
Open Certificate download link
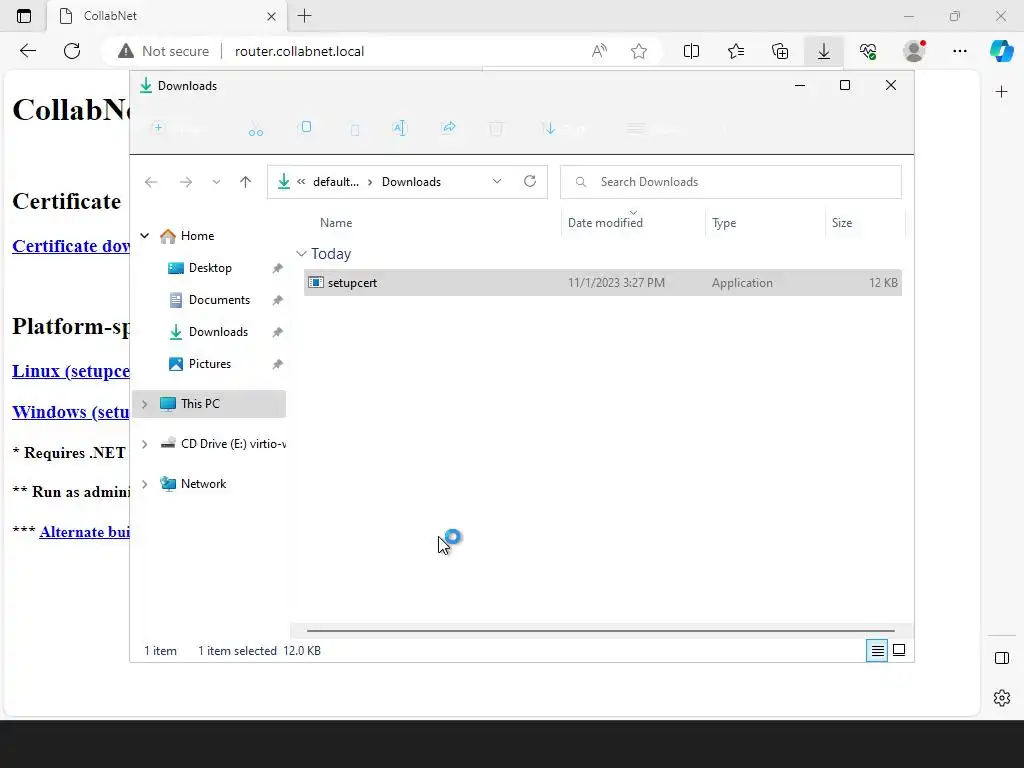[x=71, y=246]
